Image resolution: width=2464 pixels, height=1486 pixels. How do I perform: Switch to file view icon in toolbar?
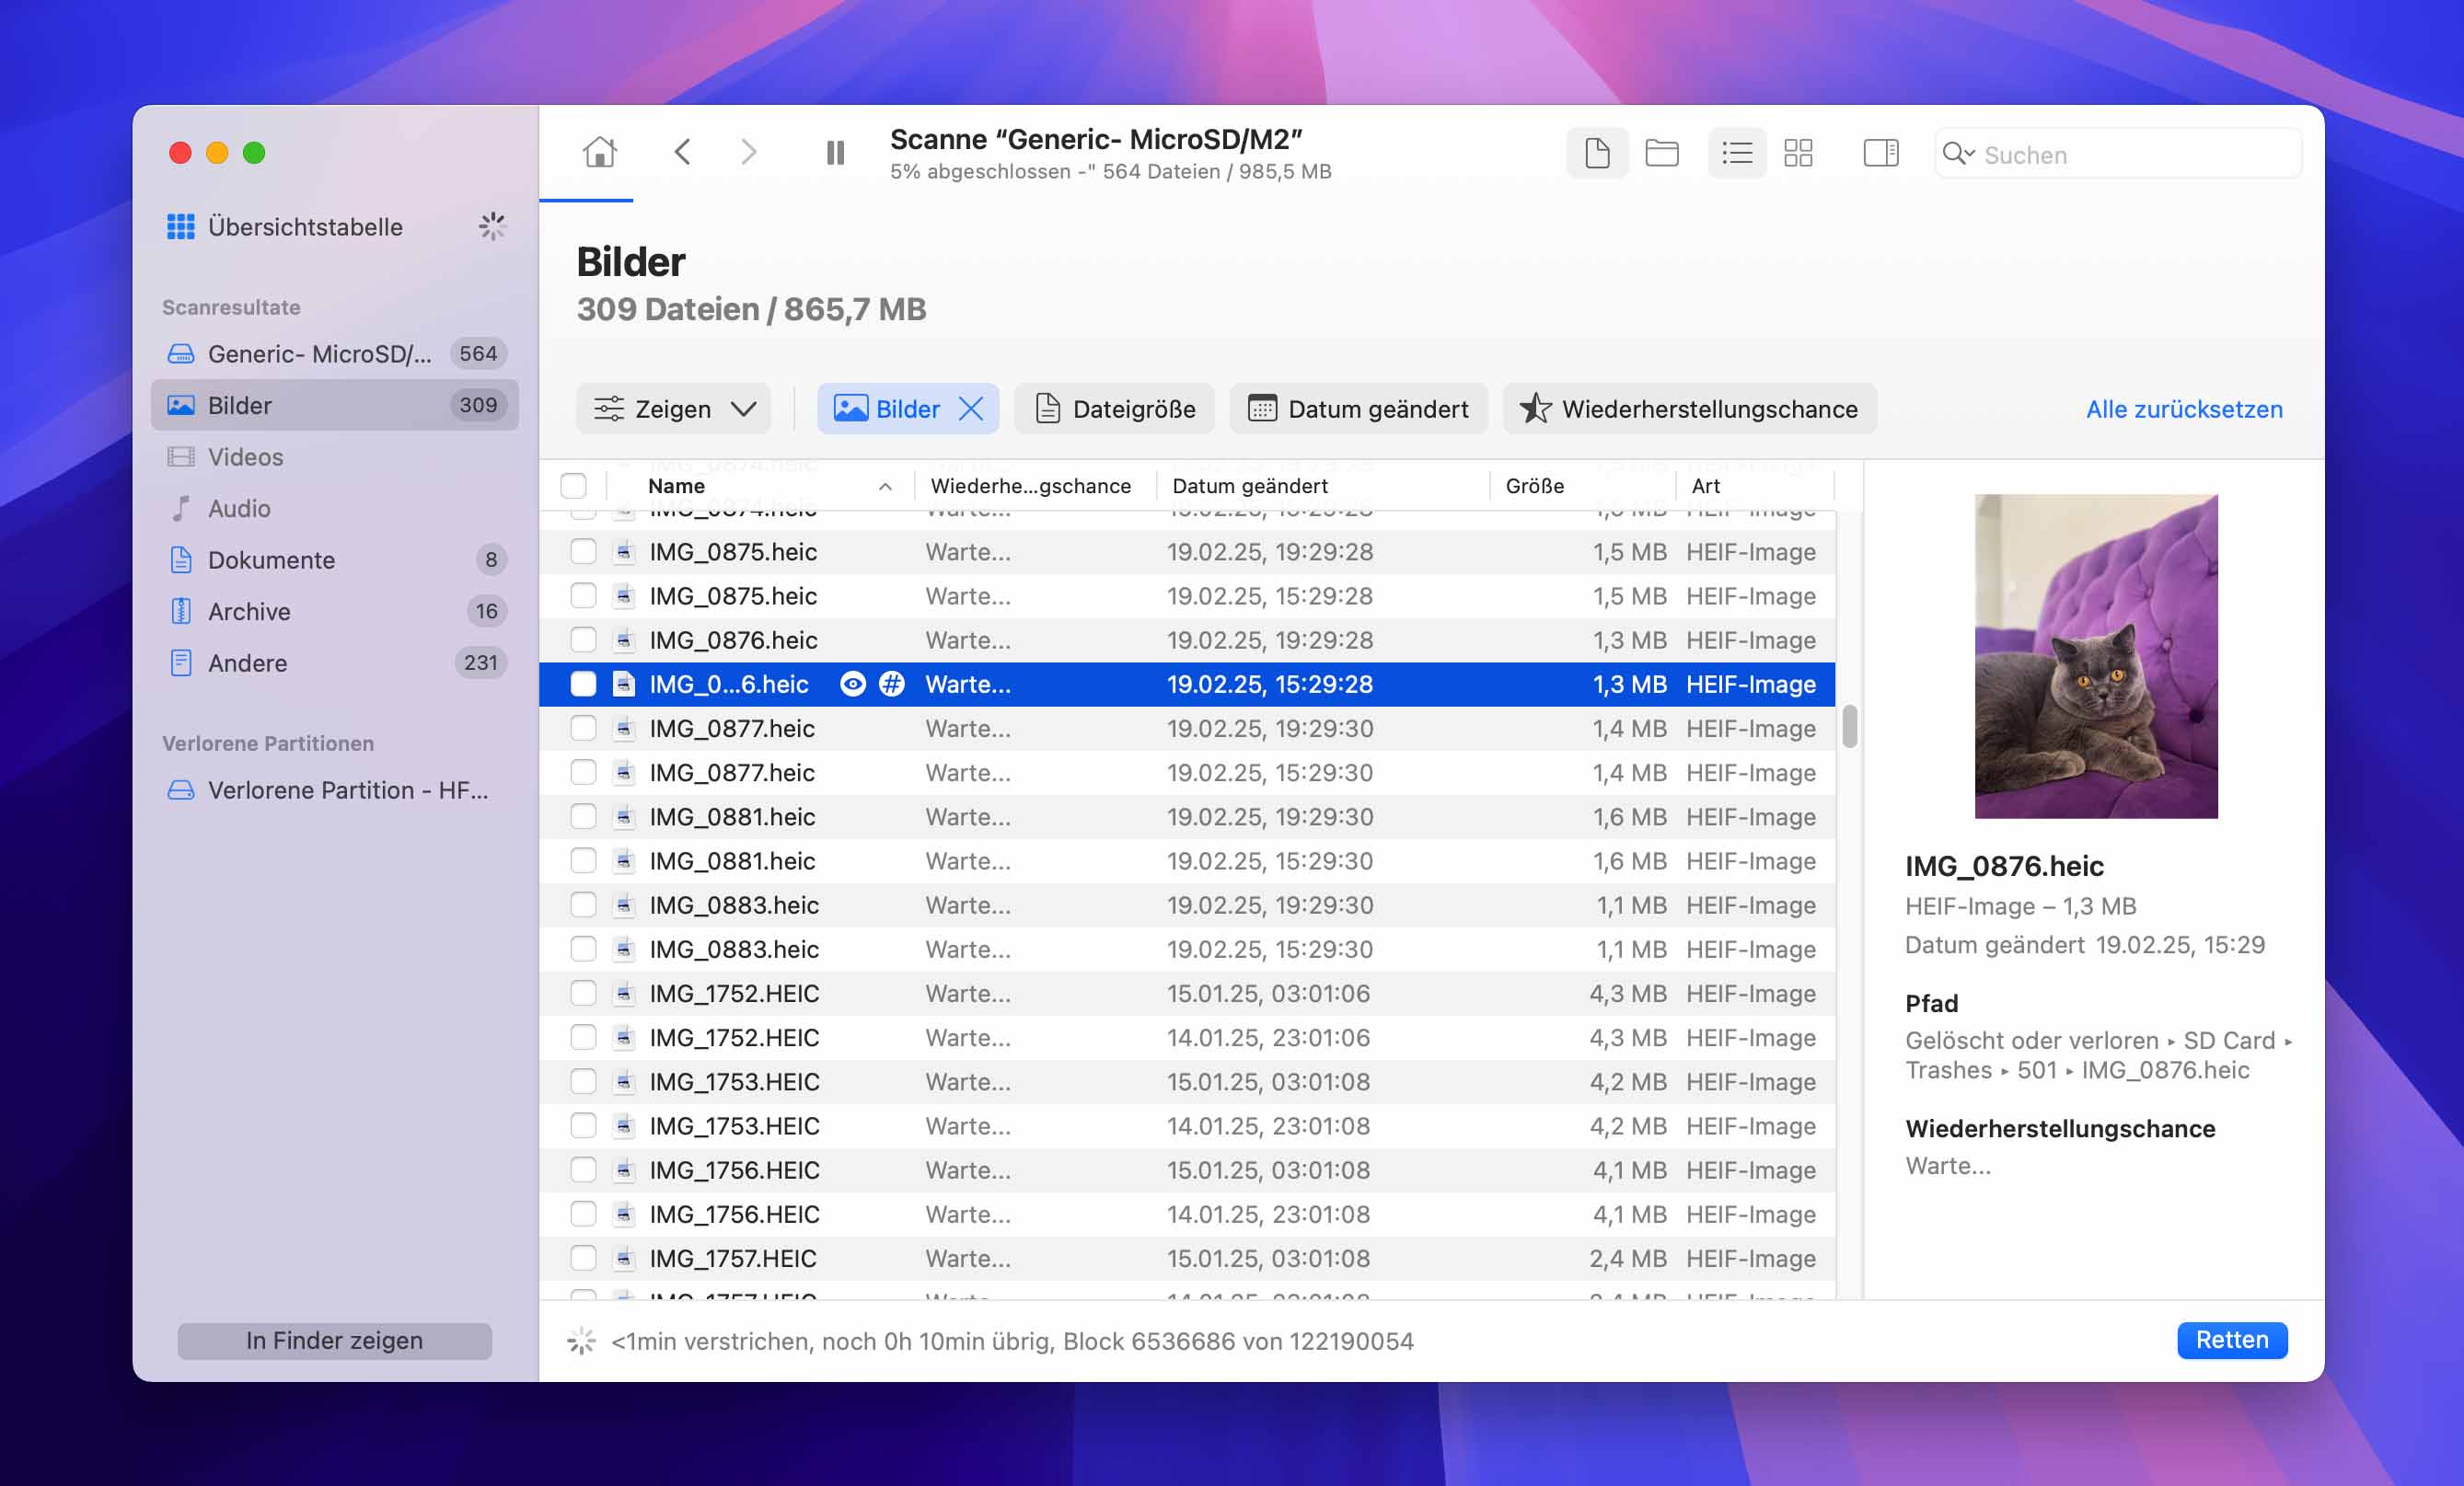coord(1597,153)
